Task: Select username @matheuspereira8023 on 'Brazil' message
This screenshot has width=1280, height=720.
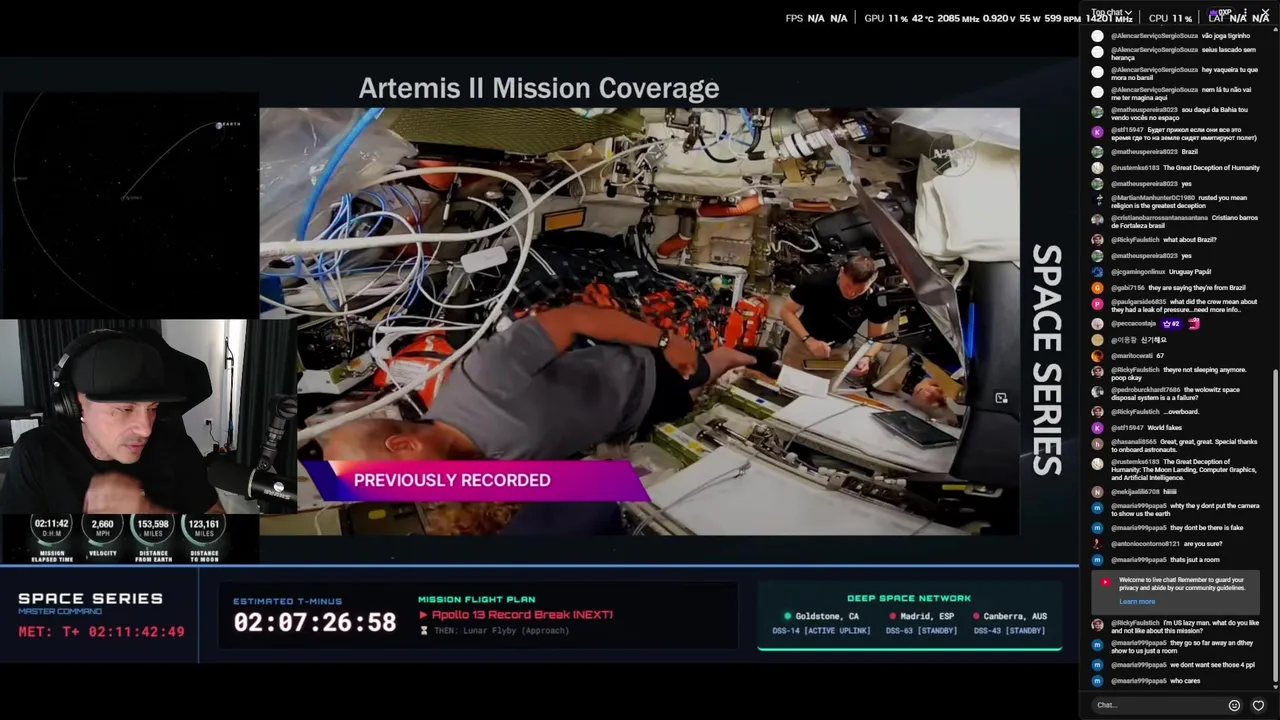Action: (x=1144, y=152)
